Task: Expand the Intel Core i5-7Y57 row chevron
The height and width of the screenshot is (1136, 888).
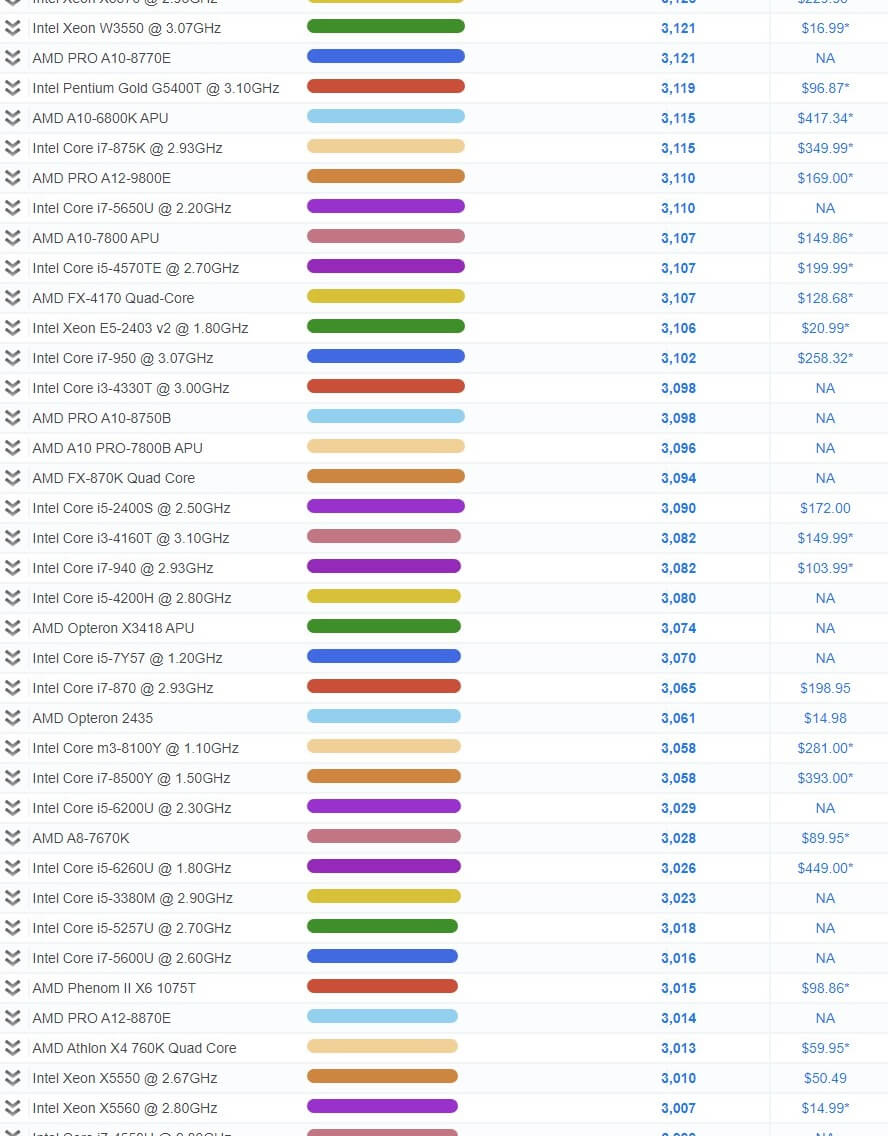Action: [12, 658]
